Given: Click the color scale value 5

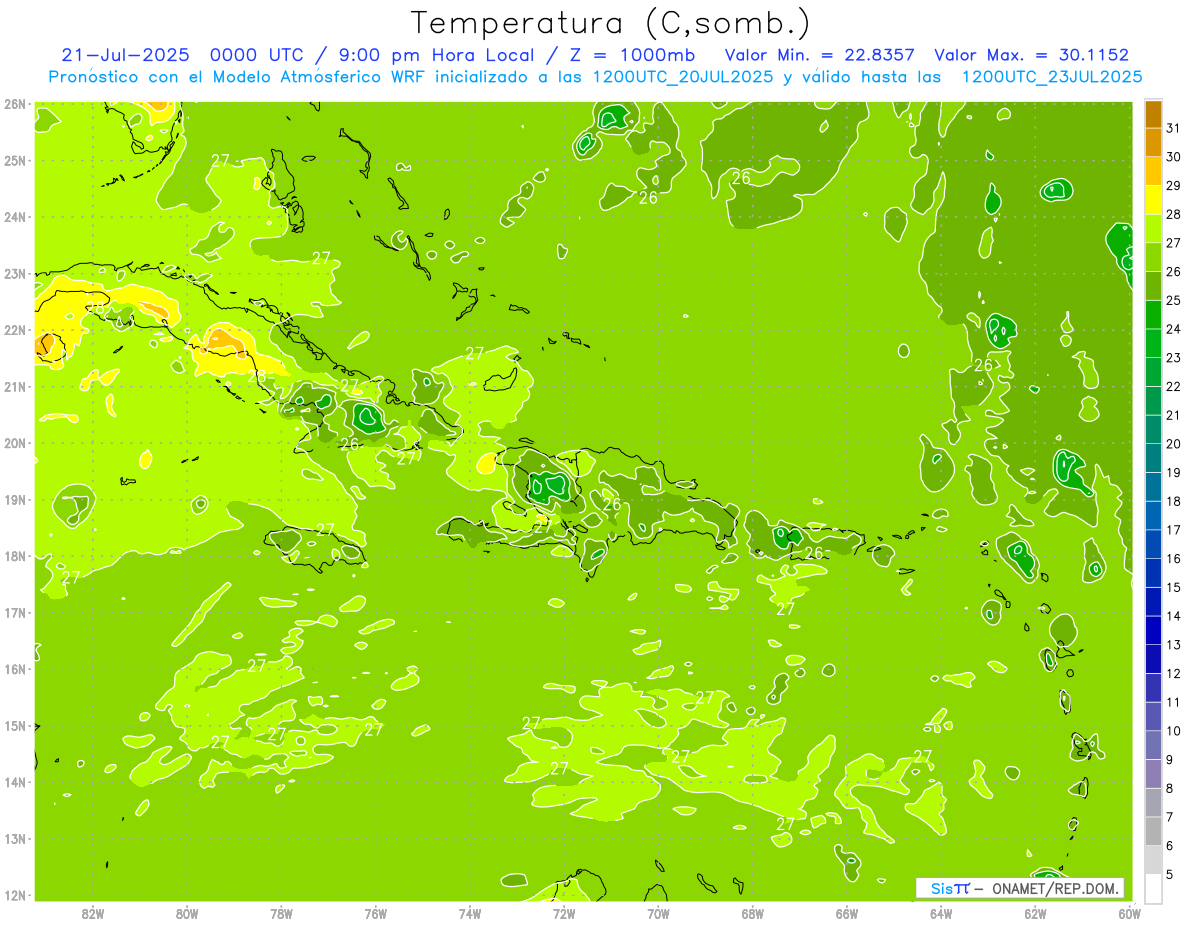Looking at the screenshot, I should point(1170,875).
